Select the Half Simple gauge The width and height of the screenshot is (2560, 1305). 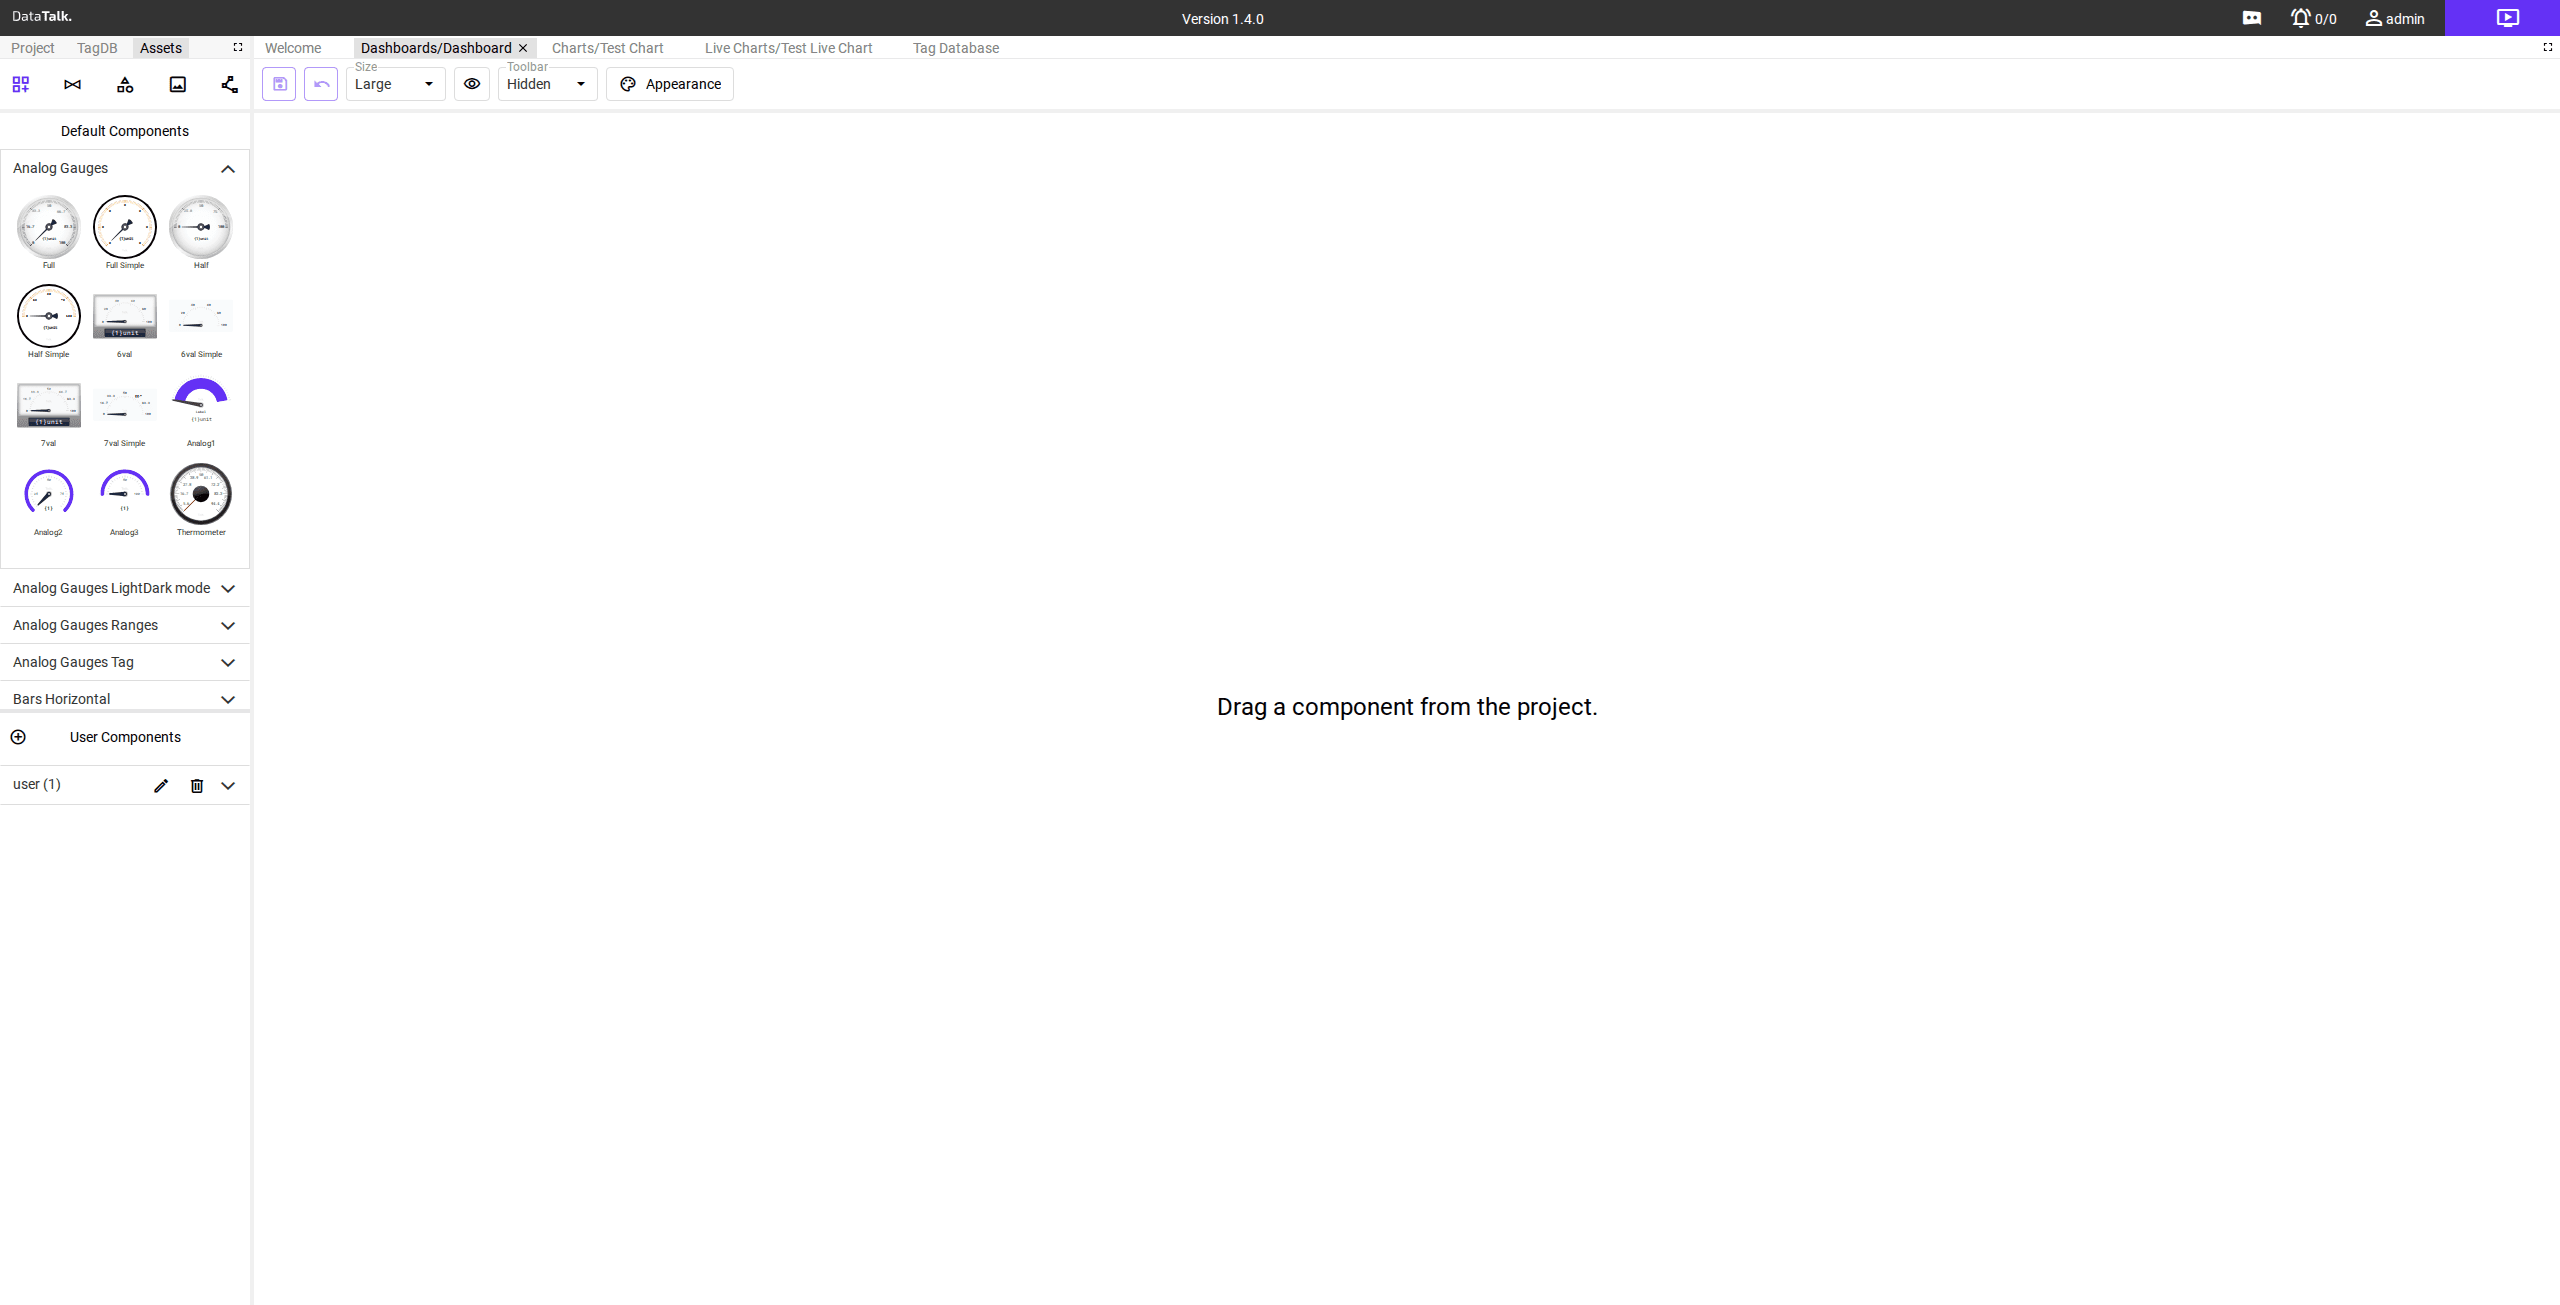[x=49, y=321]
